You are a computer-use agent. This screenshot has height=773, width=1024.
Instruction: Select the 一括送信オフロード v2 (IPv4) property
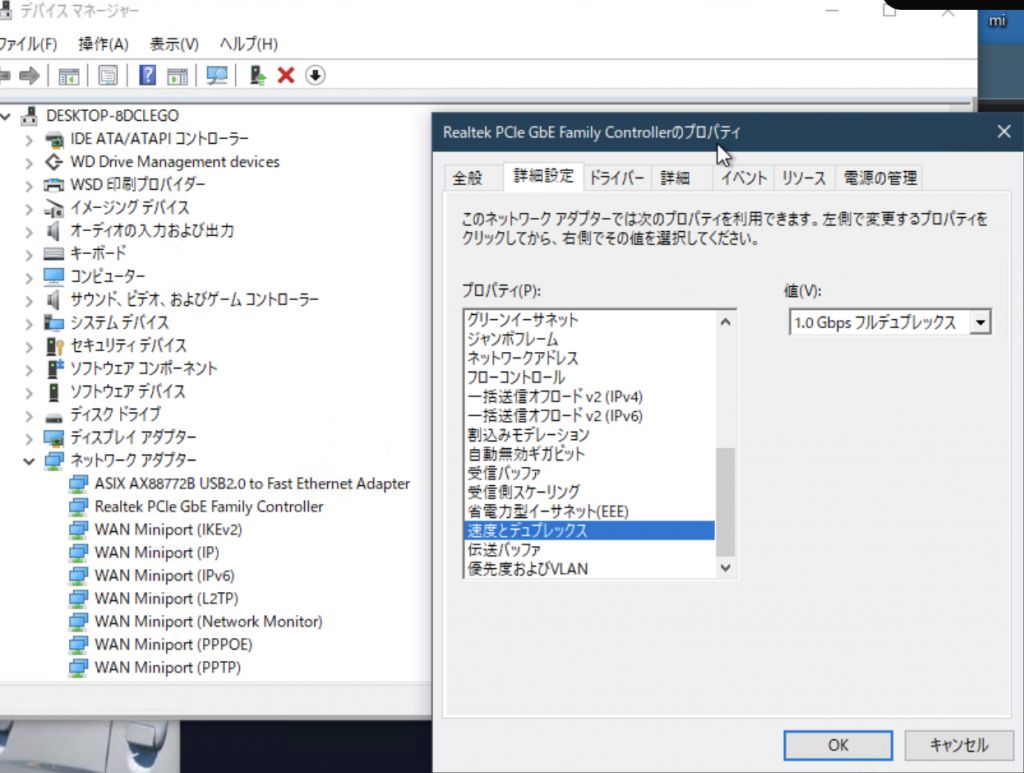coord(589,396)
